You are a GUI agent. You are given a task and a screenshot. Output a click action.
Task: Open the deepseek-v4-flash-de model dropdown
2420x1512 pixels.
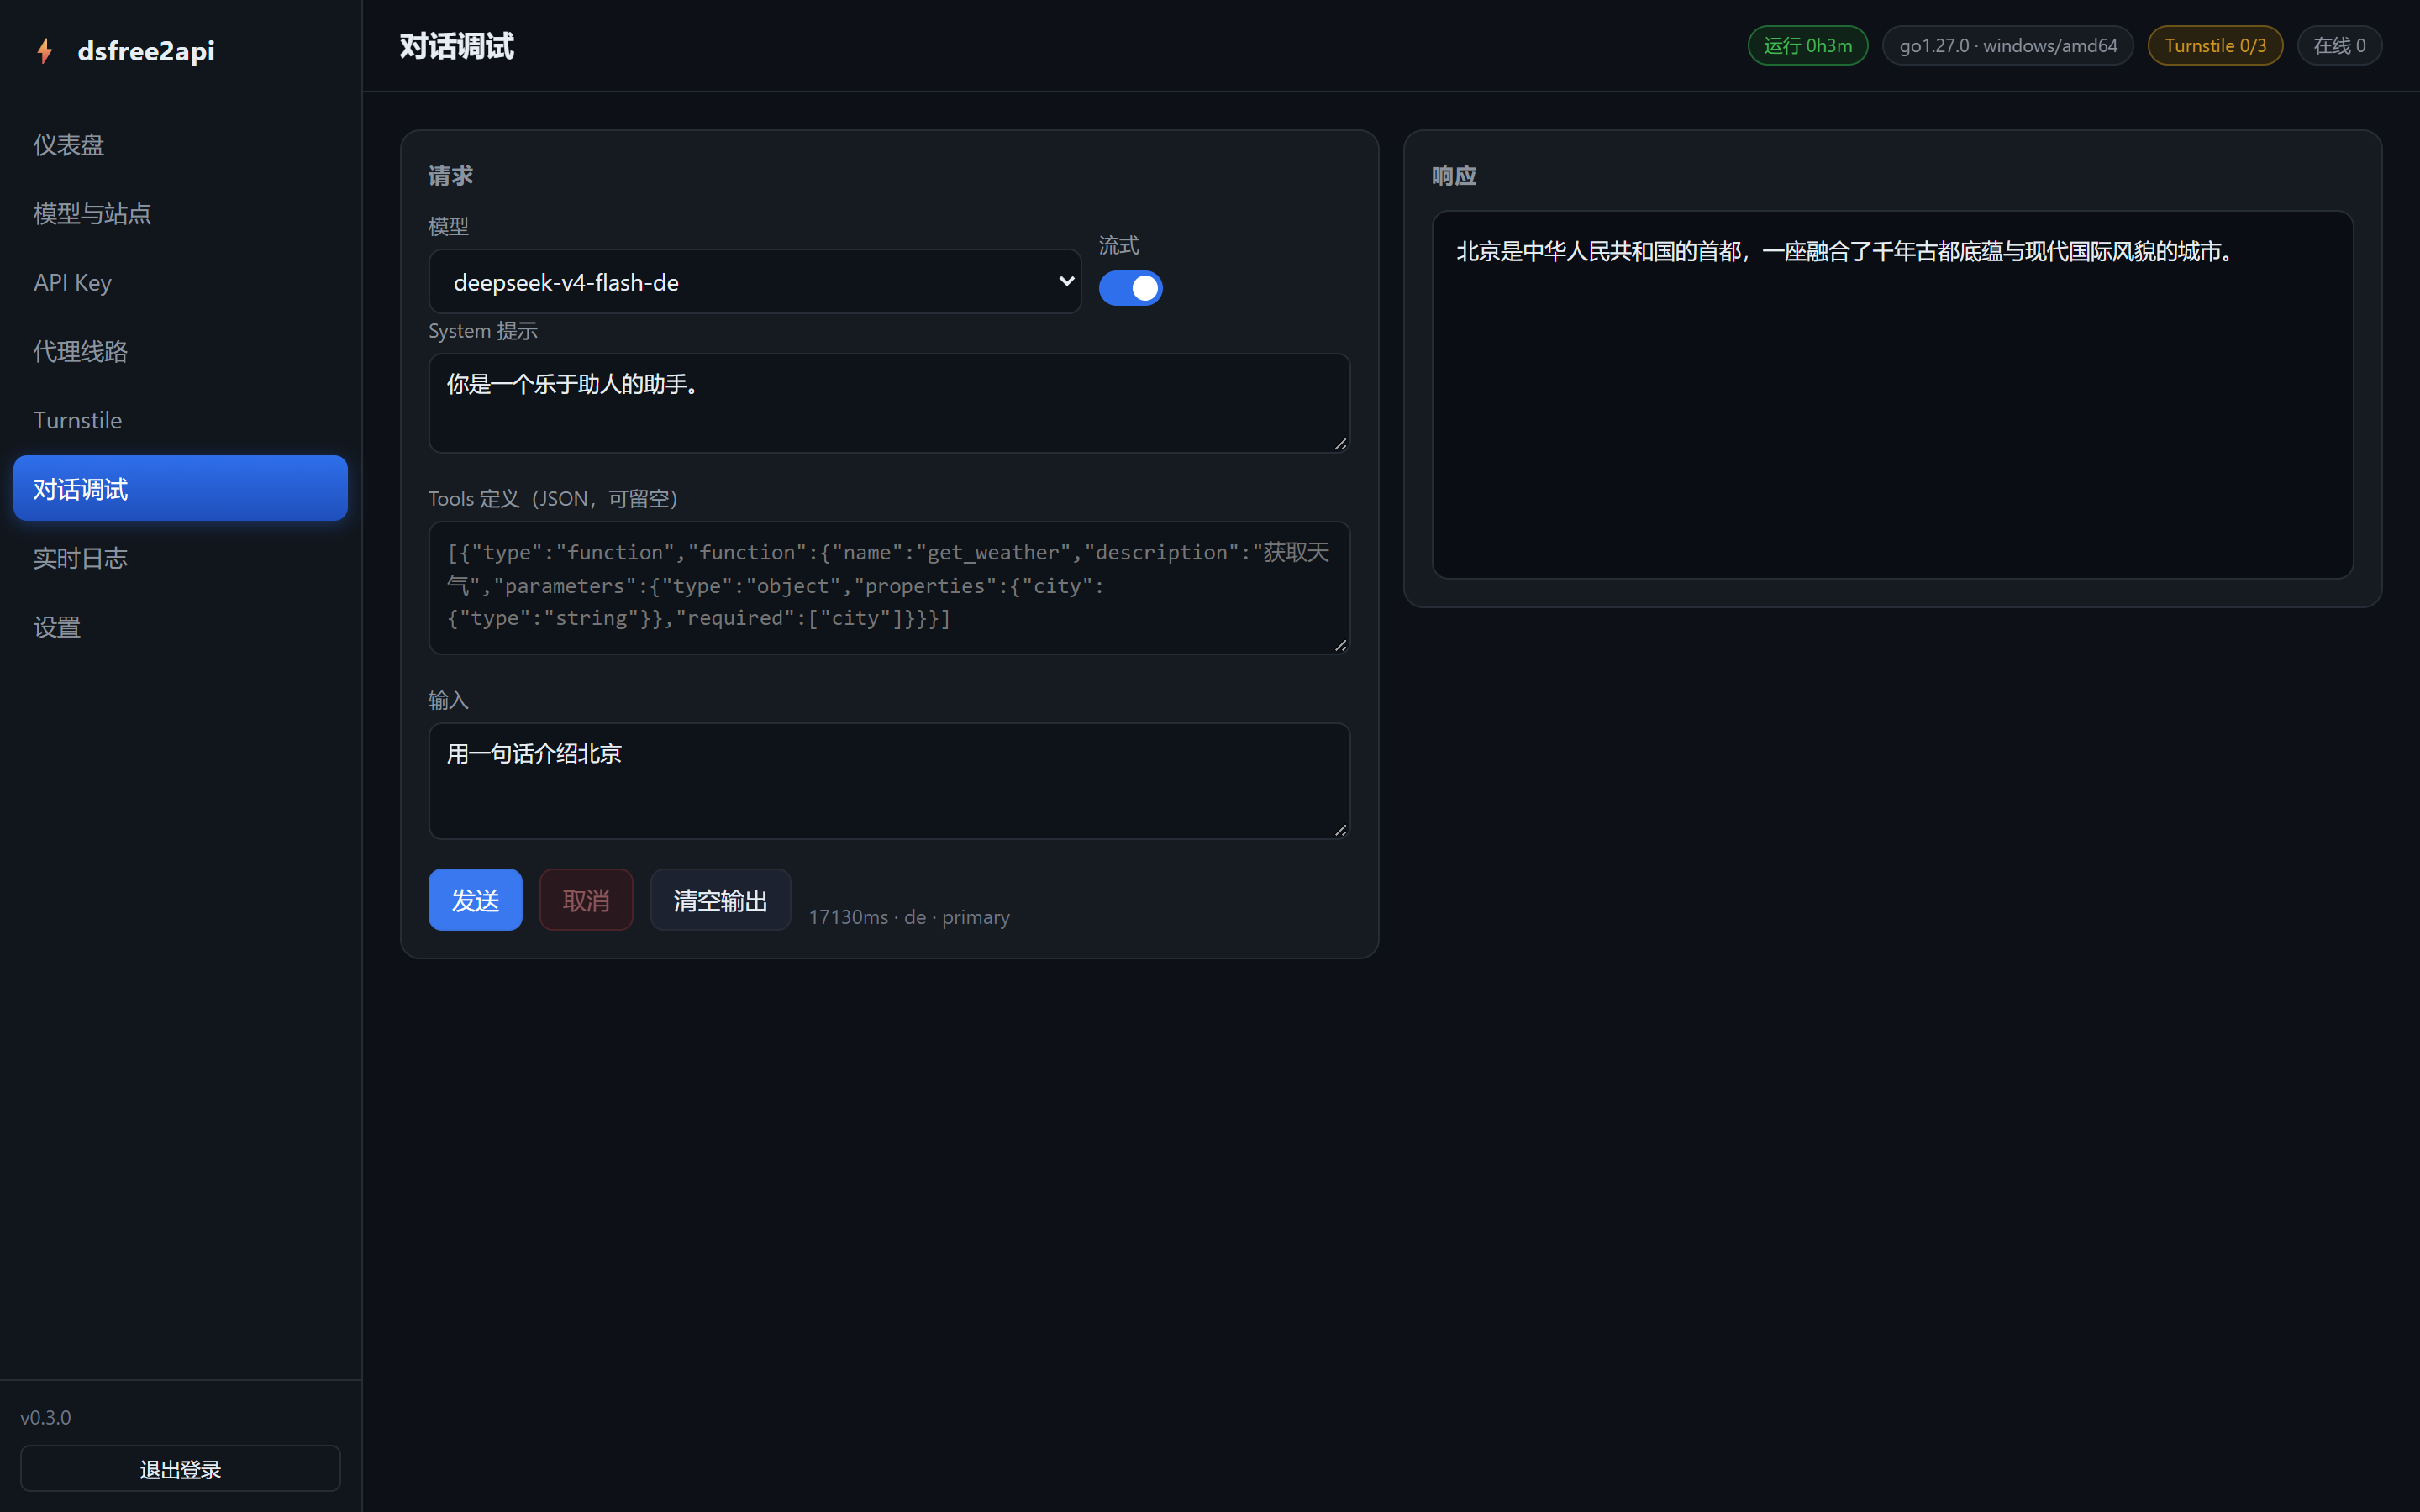755,282
